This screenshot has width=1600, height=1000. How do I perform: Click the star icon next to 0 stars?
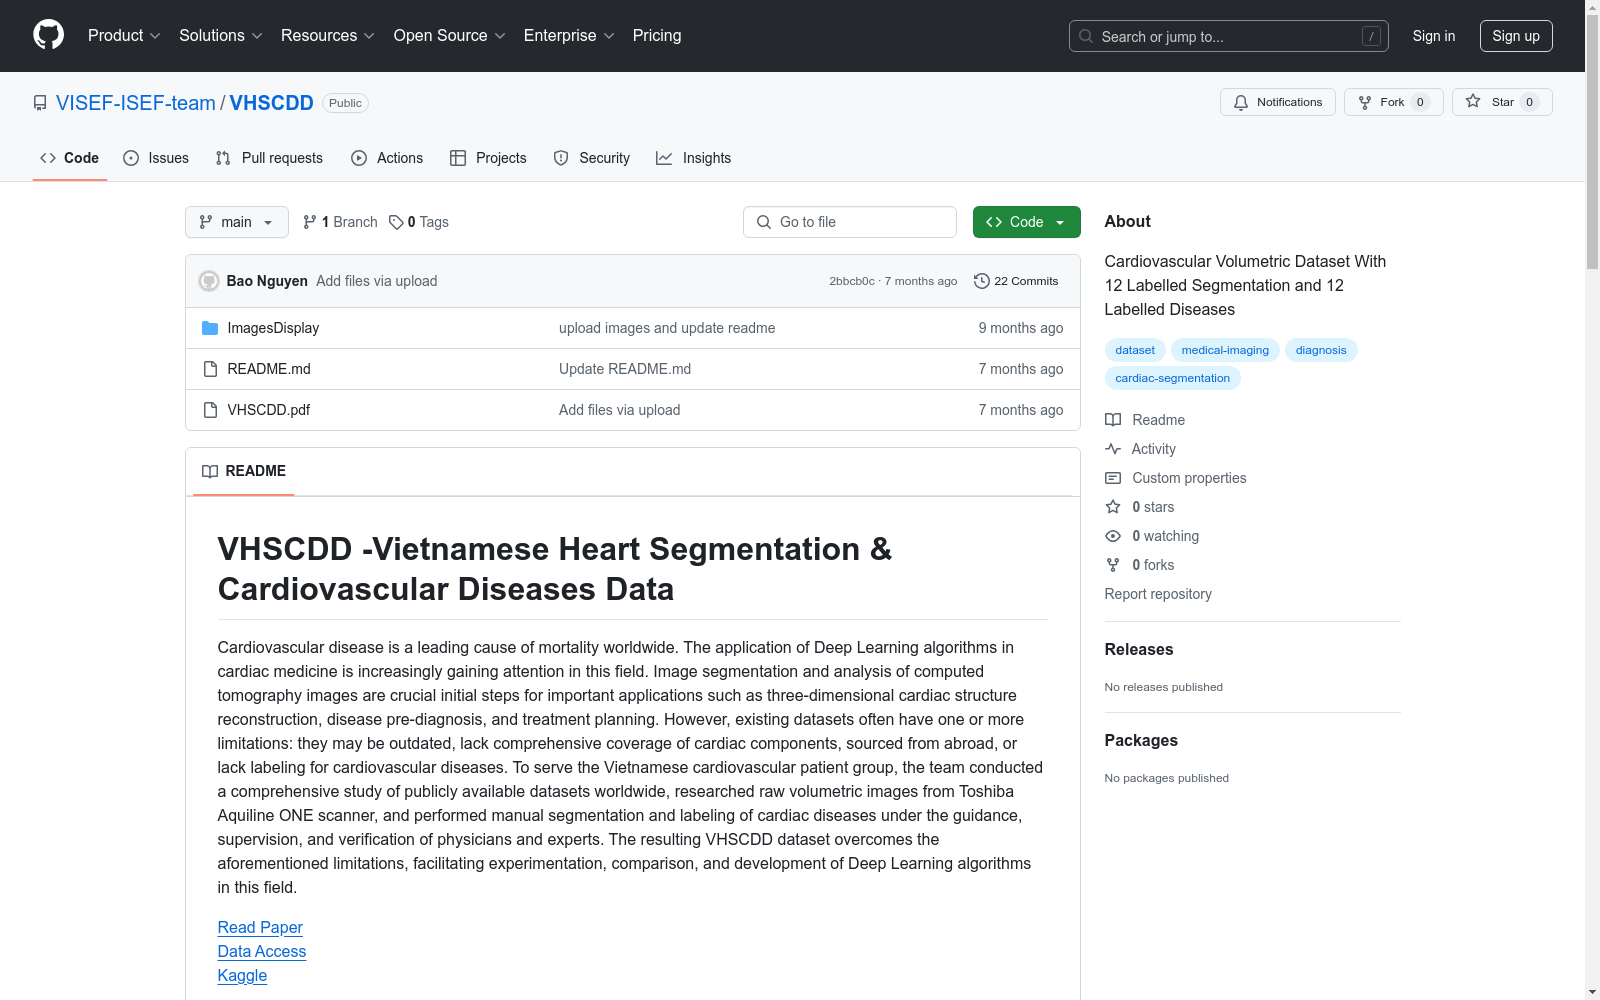[1113, 507]
